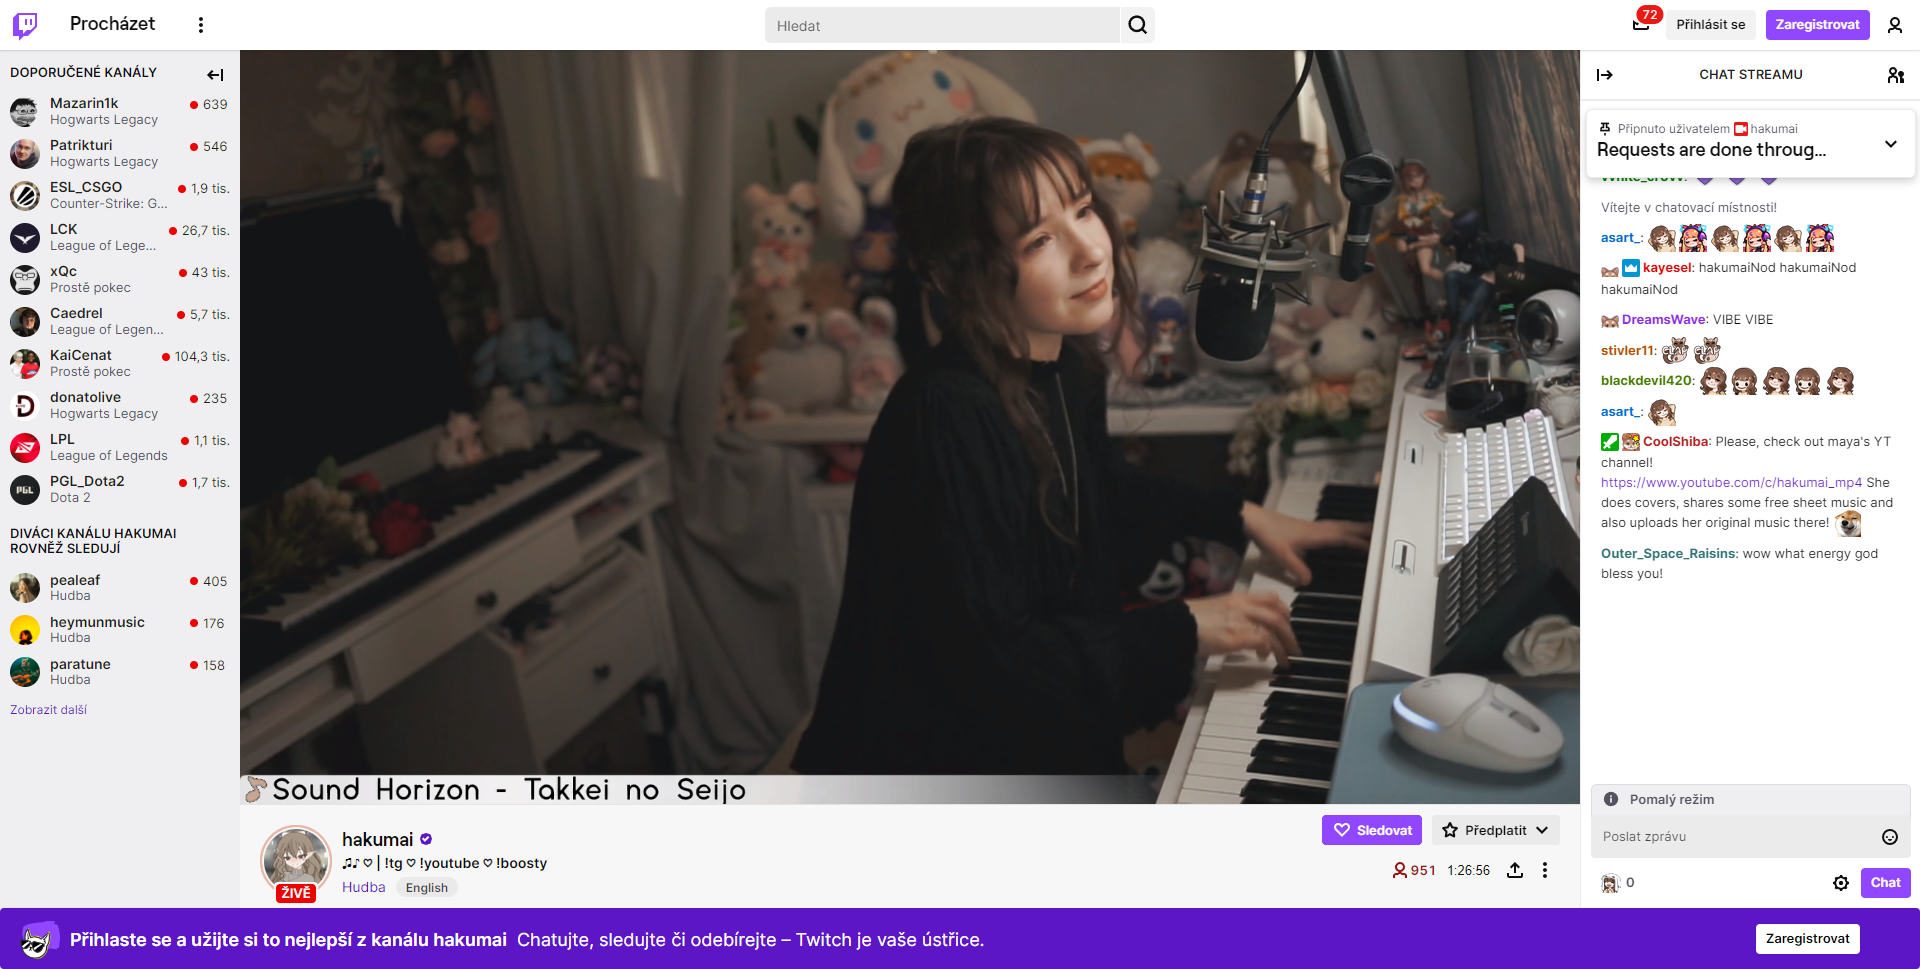Screen dimensions: 1920x969
Task: Open stream options three-dot menu
Action: point(1545,870)
